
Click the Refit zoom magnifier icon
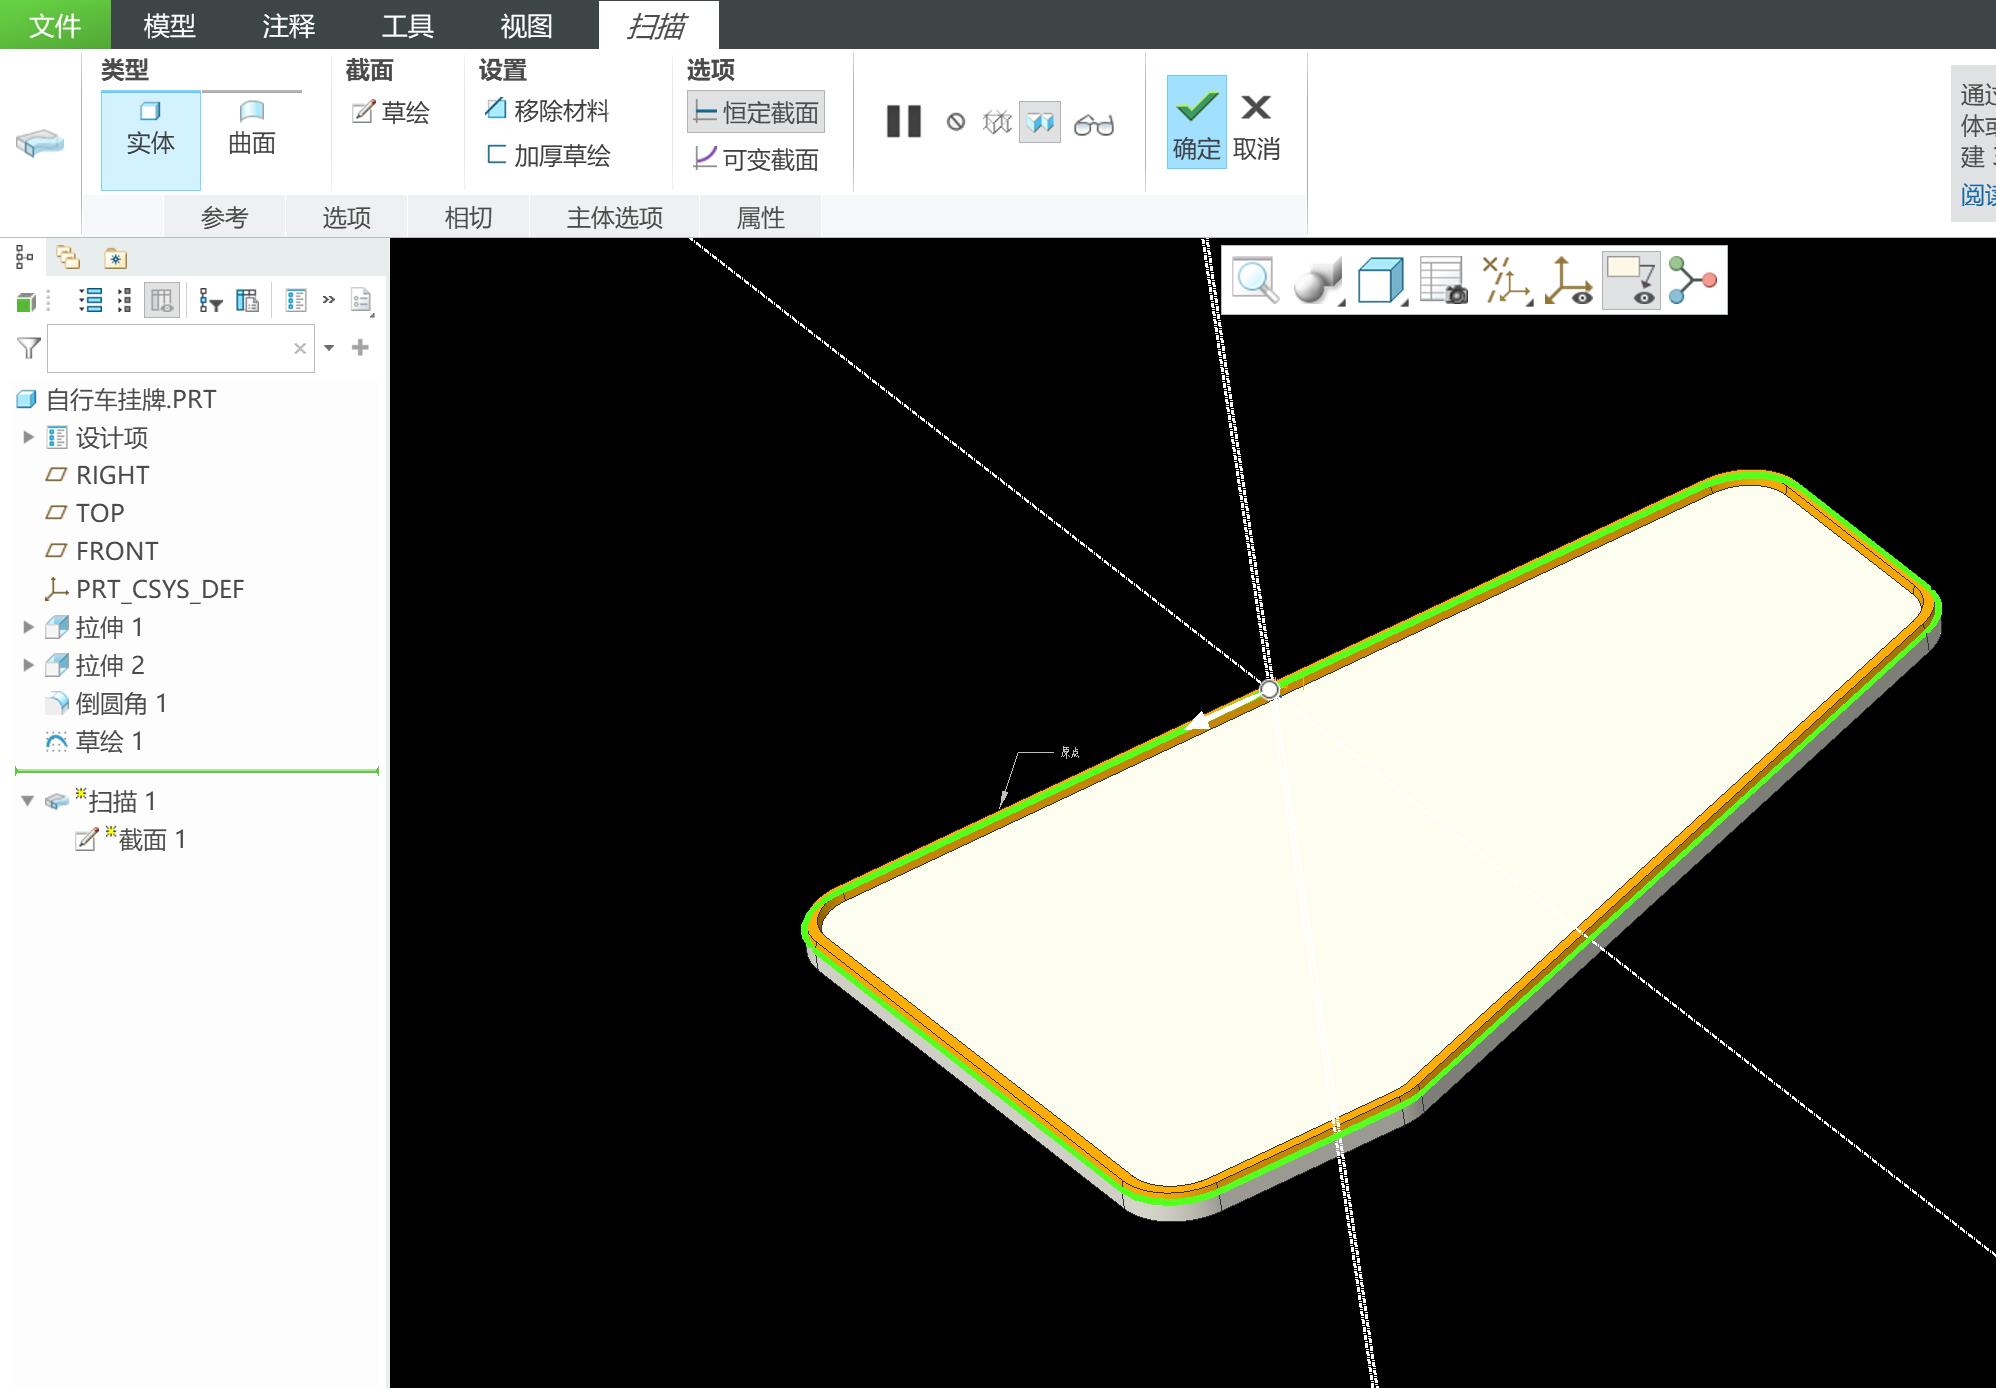tap(1254, 280)
